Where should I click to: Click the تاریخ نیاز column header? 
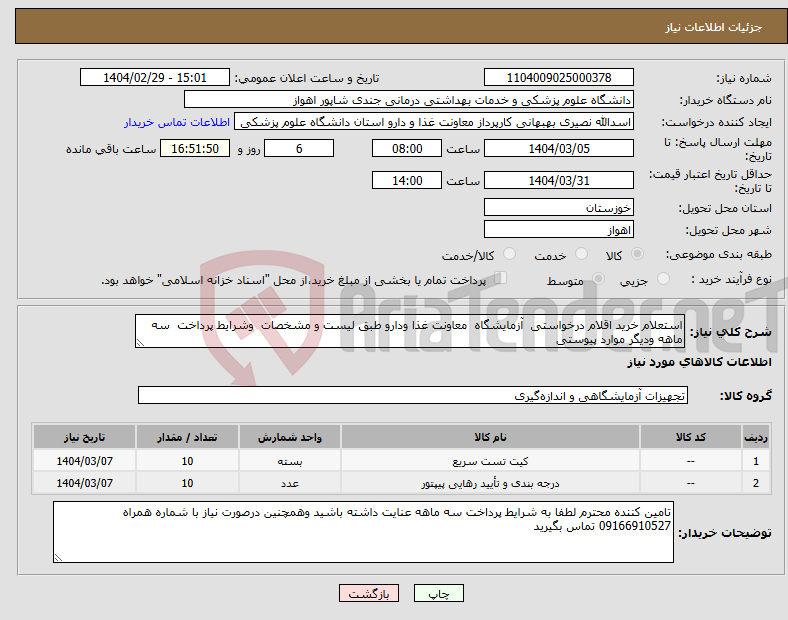coord(84,437)
